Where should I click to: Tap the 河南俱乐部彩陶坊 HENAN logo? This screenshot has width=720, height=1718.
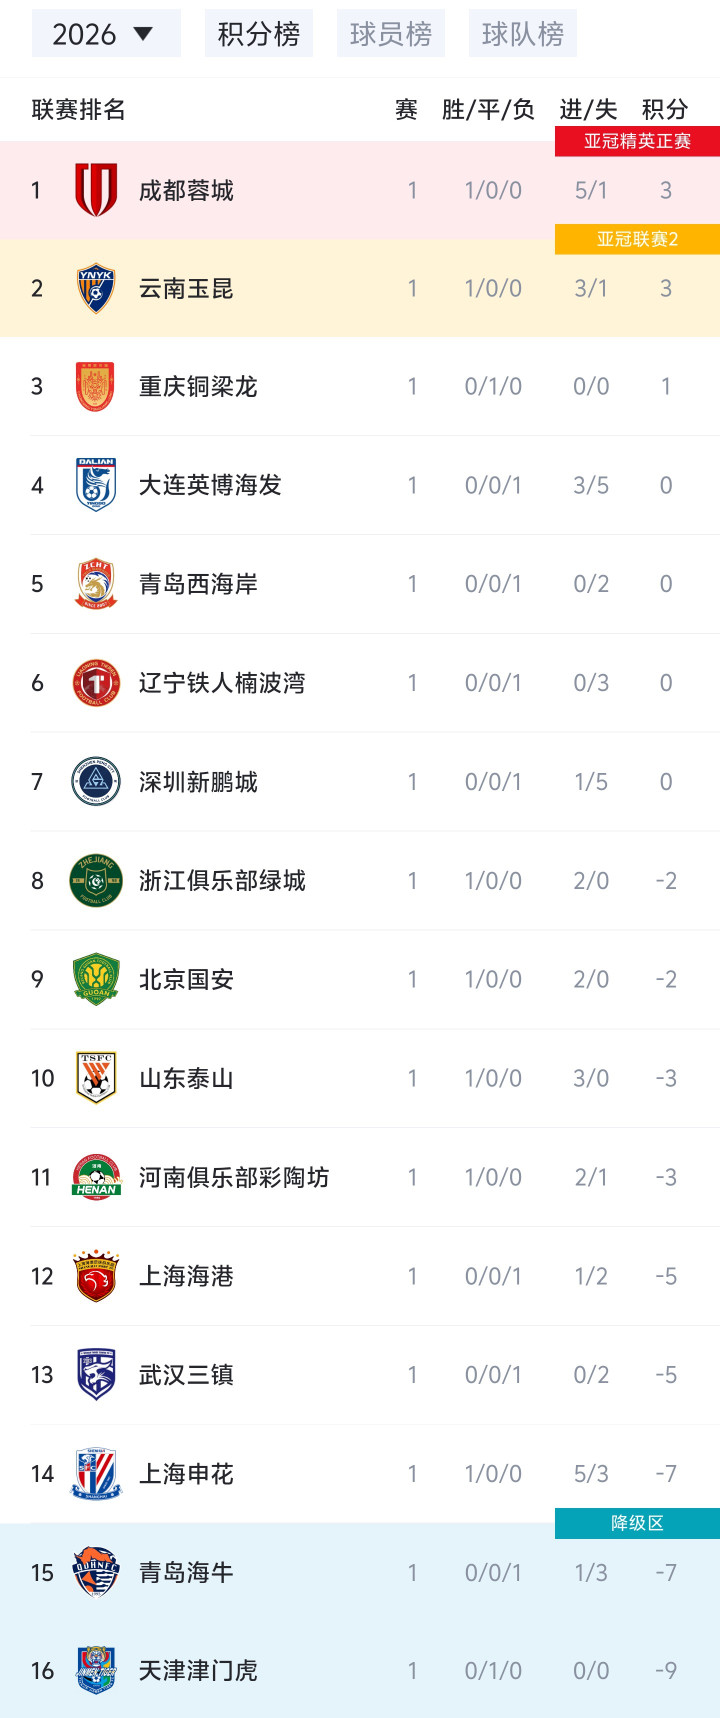click(96, 1177)
